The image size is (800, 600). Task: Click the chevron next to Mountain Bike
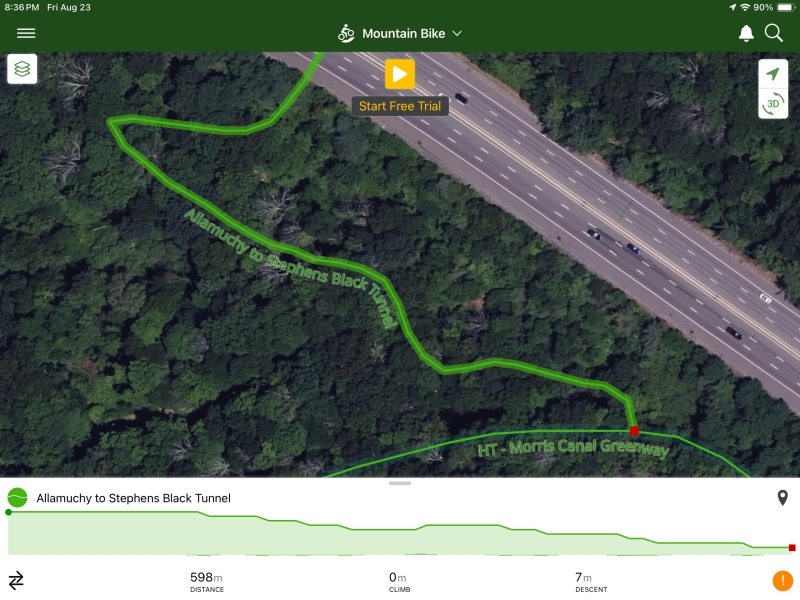point(457,34)
